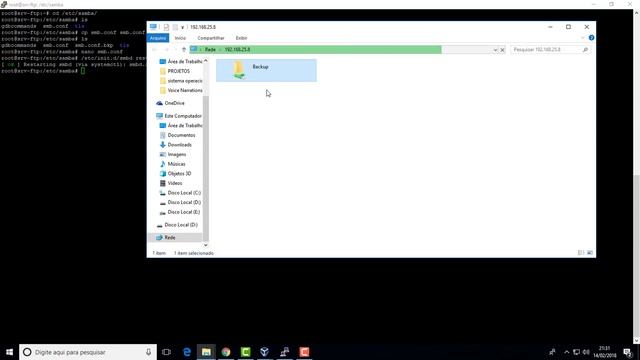Click the clock and date in taskbar

click(x=604, y=352)
